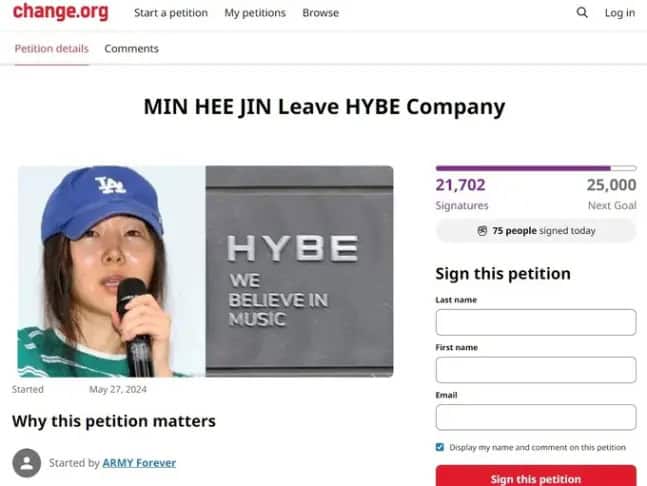
Task: Click the 75 people signed today badge
Action: tap(536, 231)
